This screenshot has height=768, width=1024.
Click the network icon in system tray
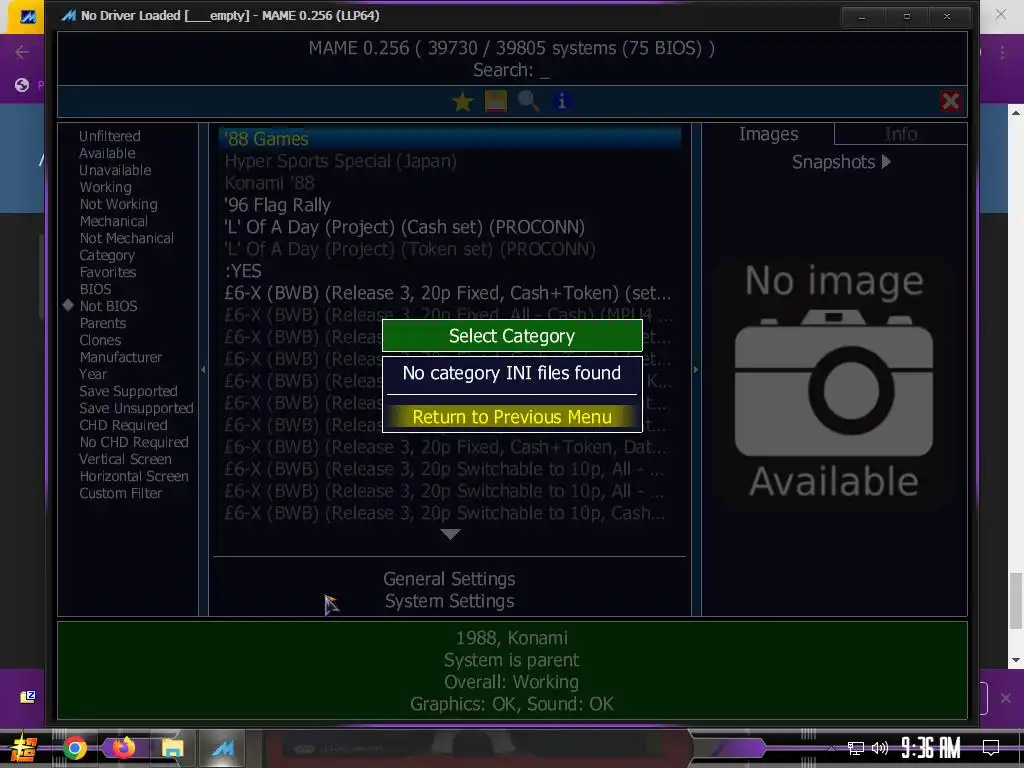[856, 748]
